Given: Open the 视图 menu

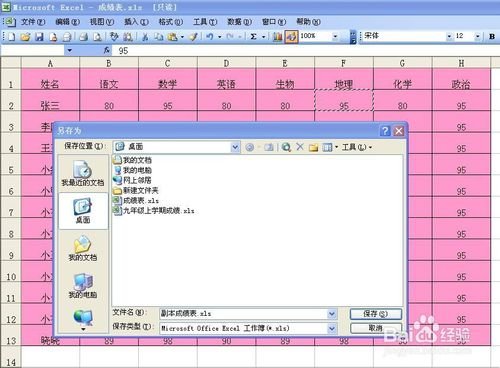Looking at the screenshot, I should [102, 22].
